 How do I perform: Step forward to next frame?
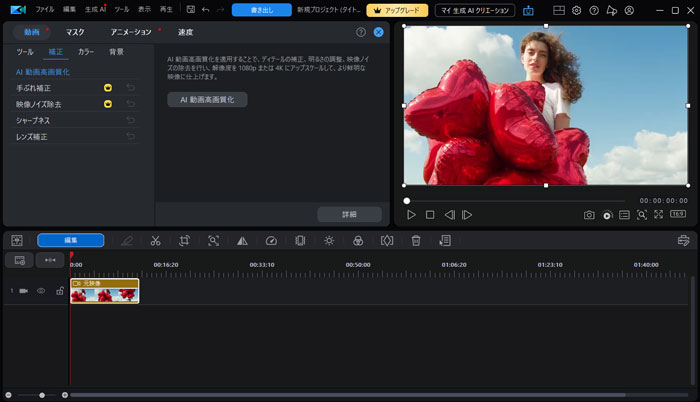[467, 215]
